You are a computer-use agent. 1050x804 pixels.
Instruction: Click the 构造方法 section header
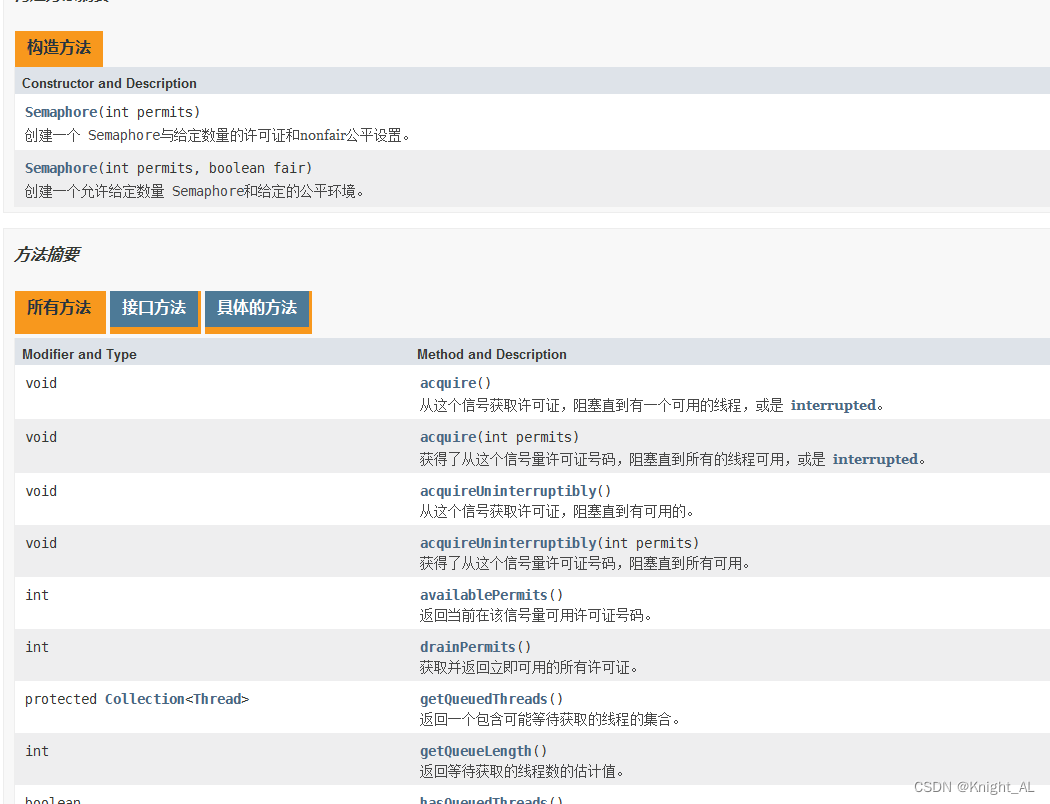(58, 48)
